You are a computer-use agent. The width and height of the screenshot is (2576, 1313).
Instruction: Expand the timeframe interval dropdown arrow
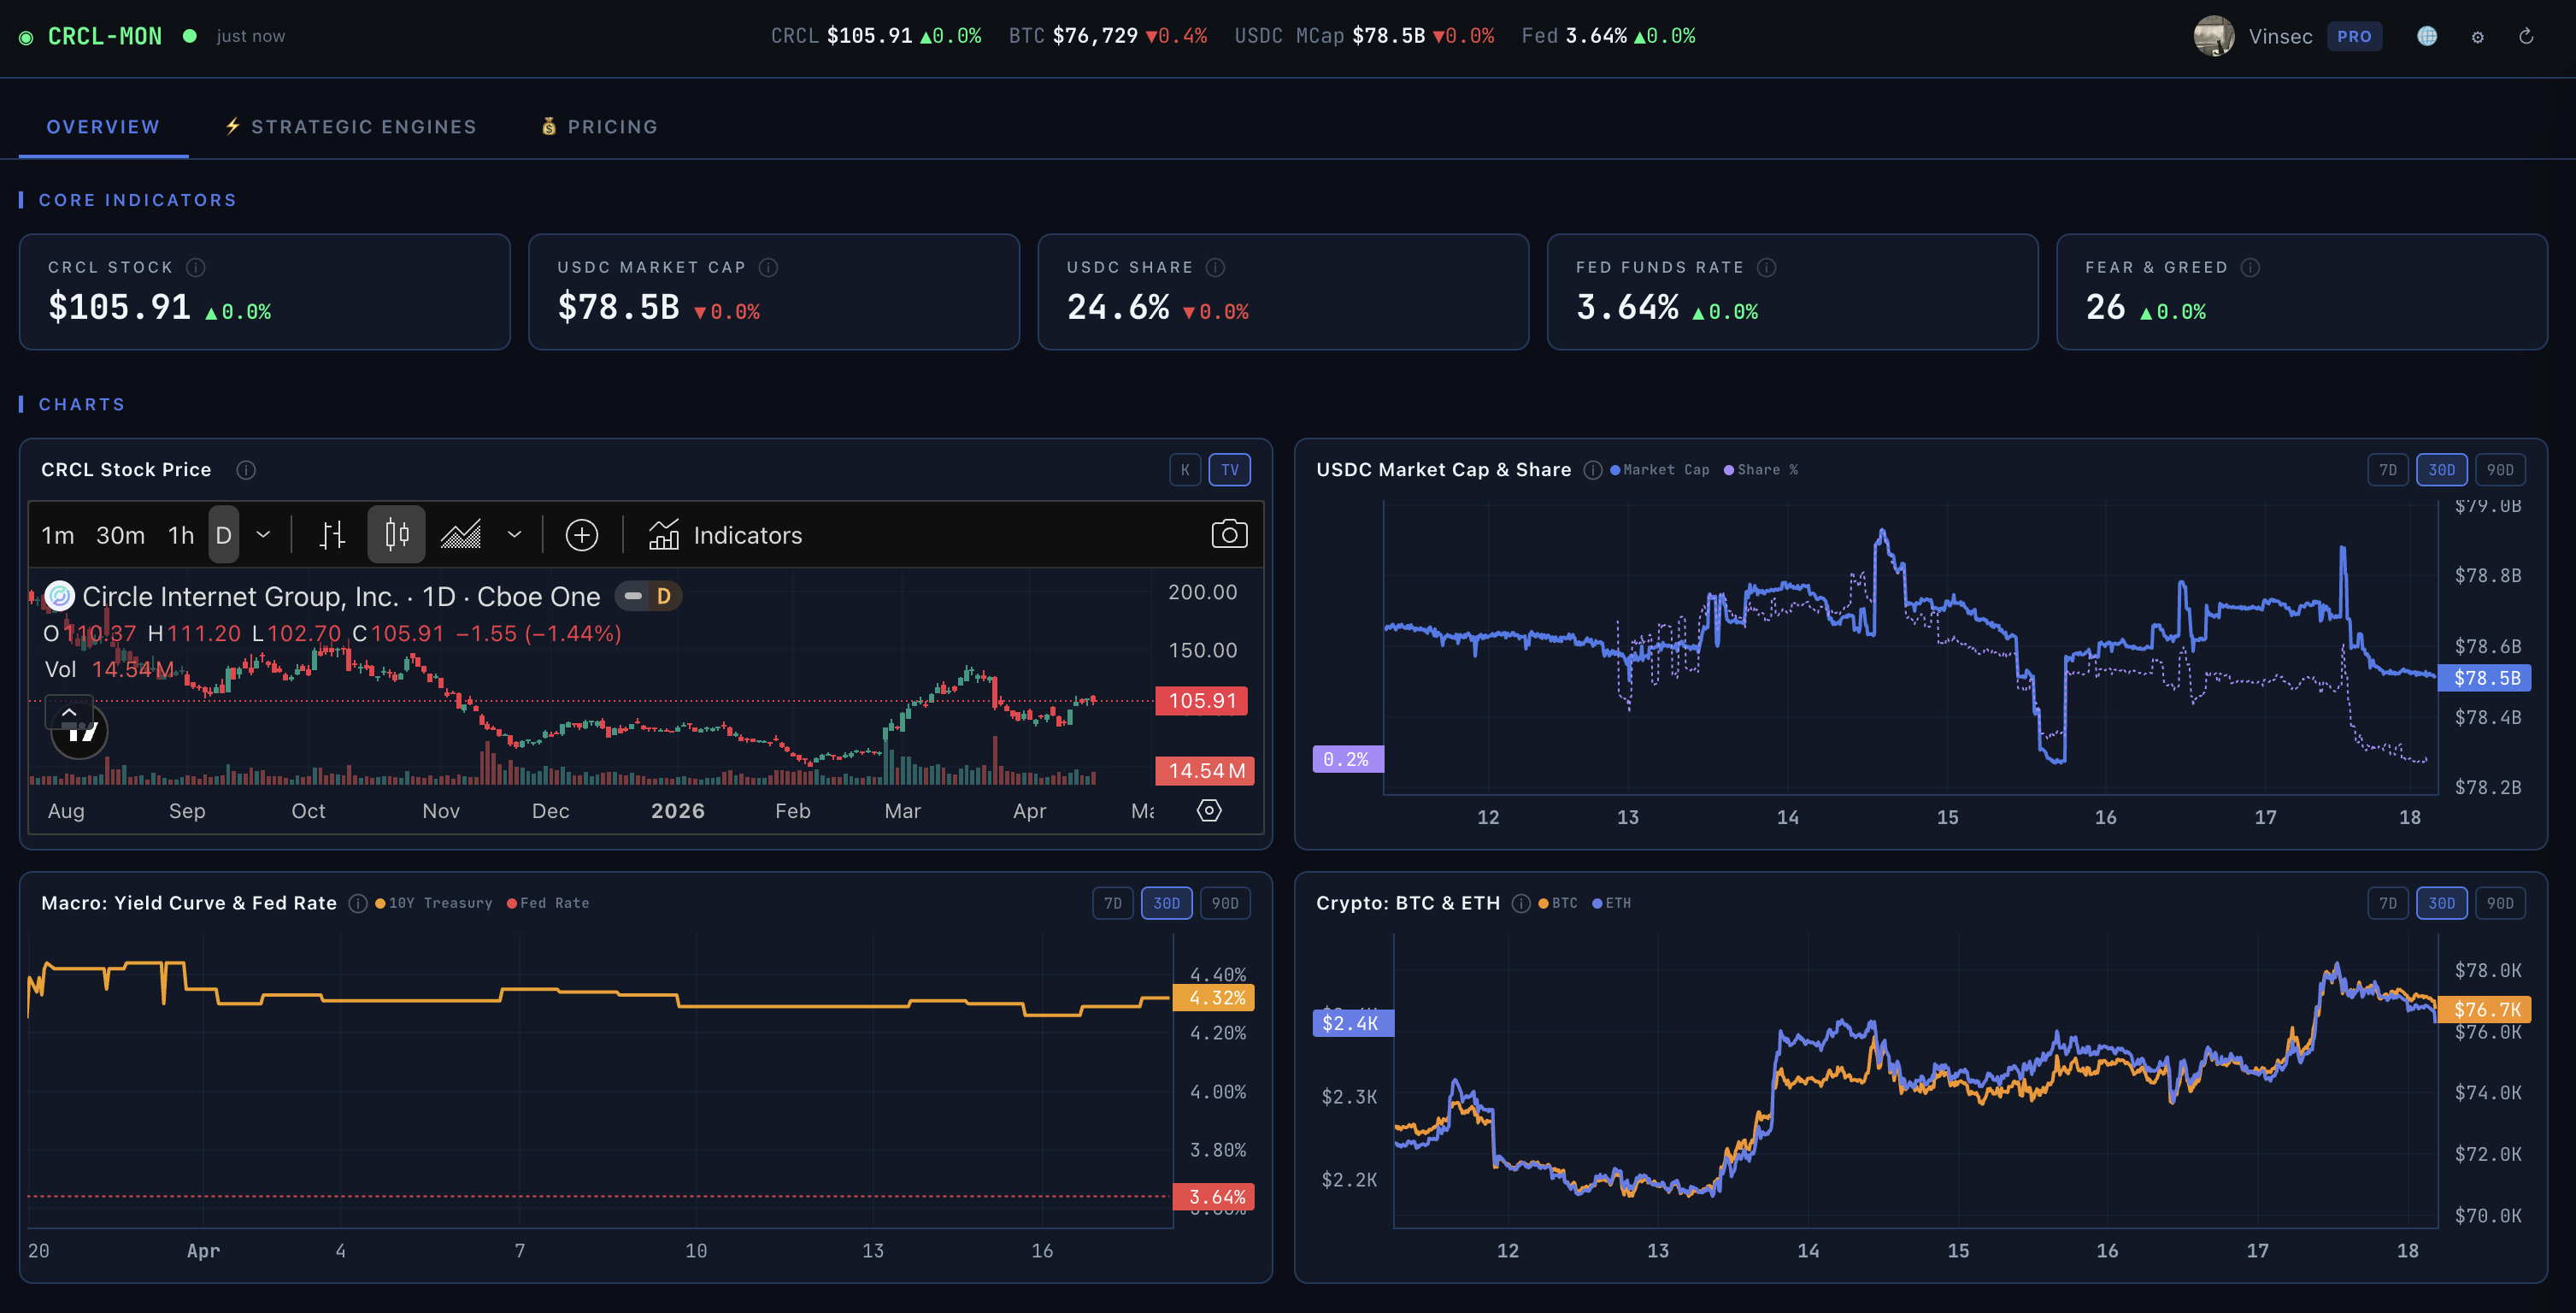(x=263, y=535)
